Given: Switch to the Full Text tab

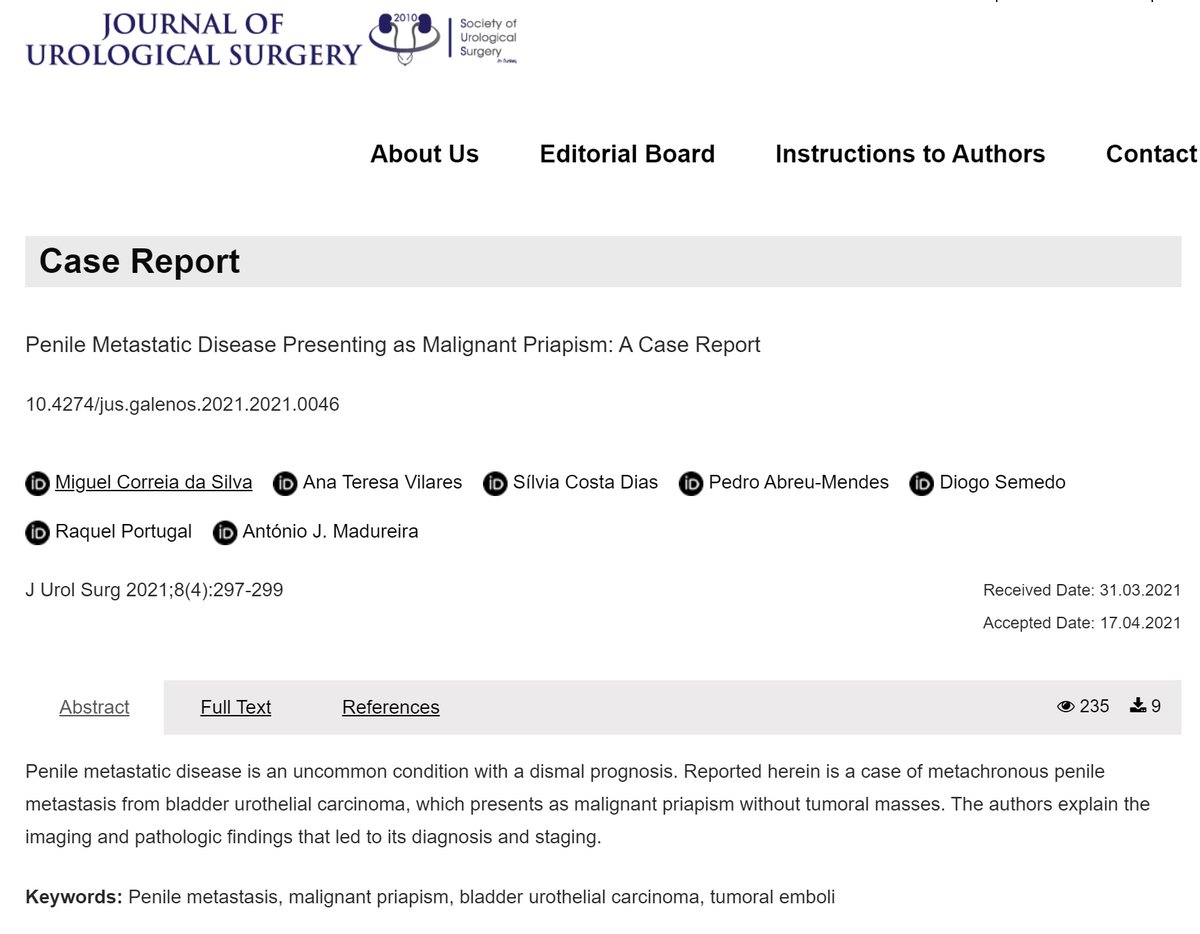Looking at the screenshot, I should click(x=236, y=707).
